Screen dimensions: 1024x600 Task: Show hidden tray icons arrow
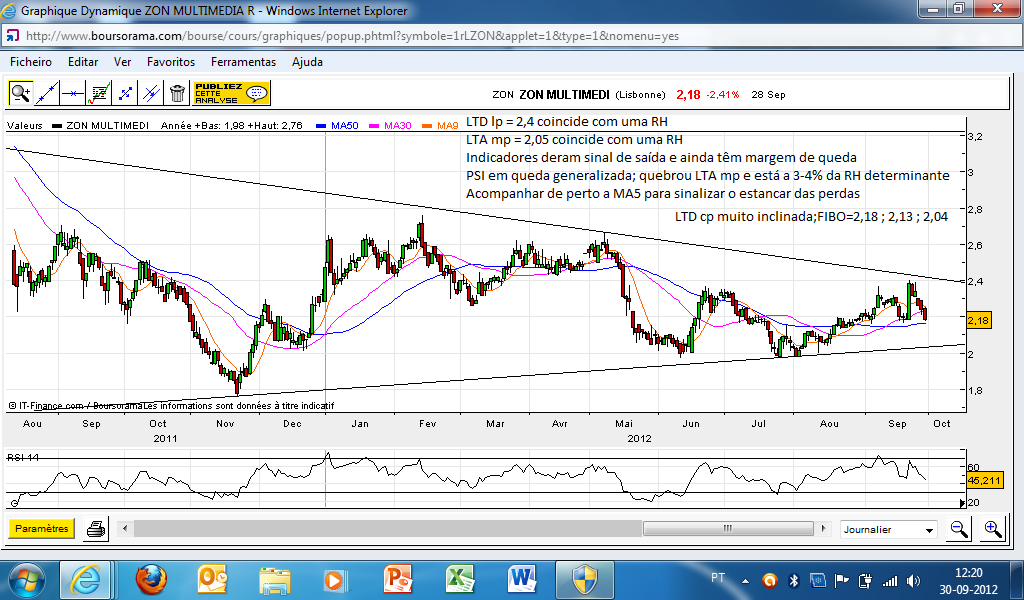[x=745, y=580]
